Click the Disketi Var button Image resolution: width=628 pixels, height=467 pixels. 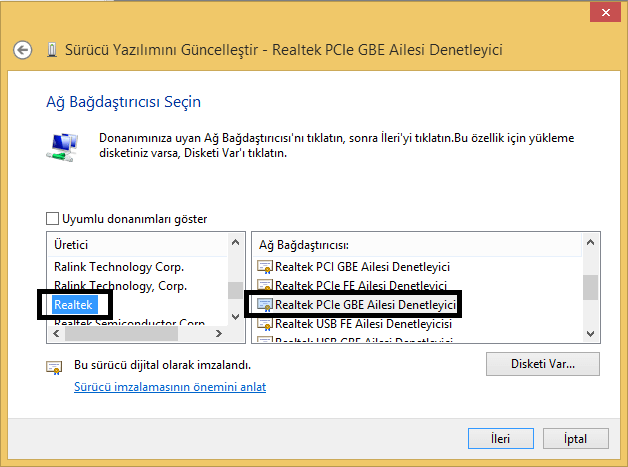pos(543,363)
